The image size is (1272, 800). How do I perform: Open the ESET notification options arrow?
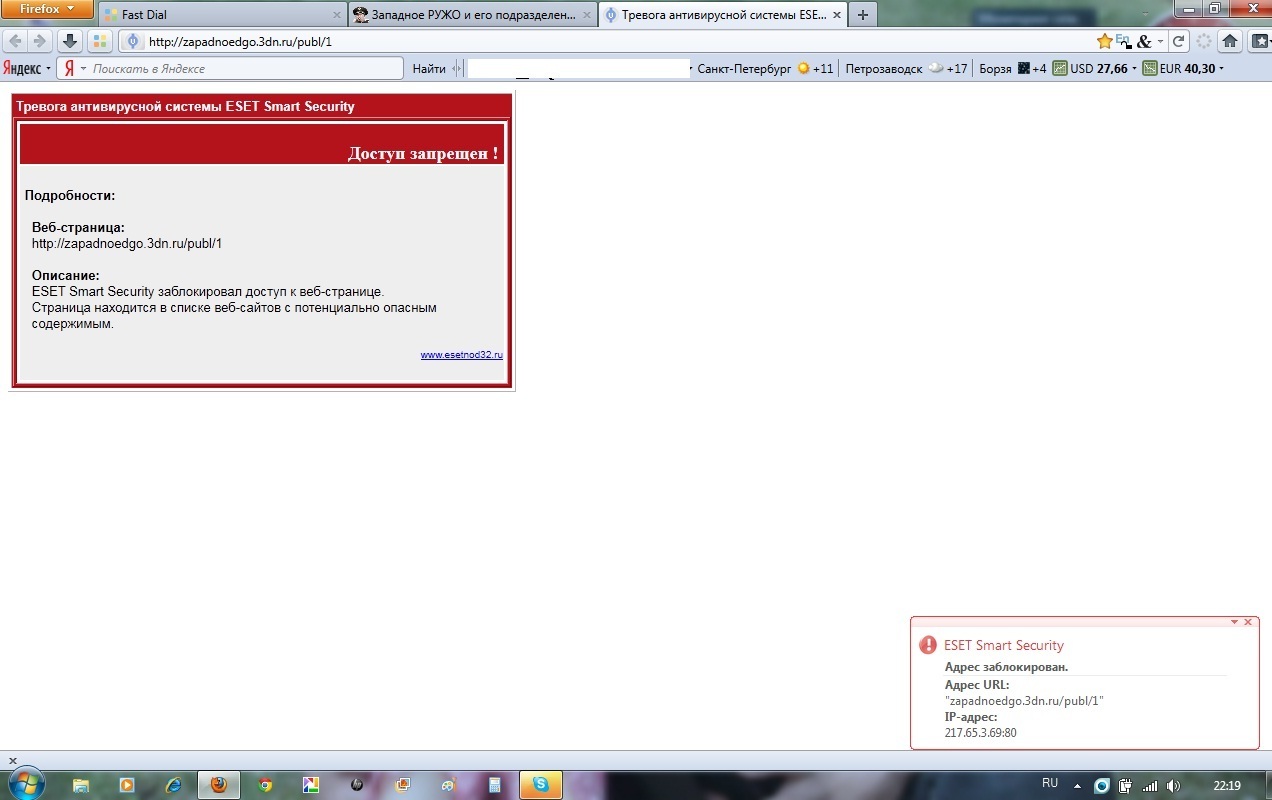point(1235,622)
